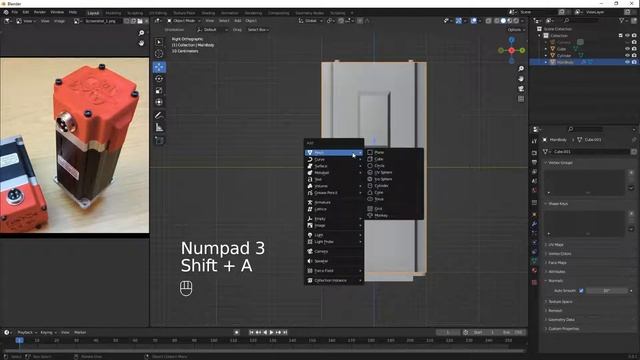Image resolution: width=640 pixels, height=360 pixels.
Task: Jump to the timeline start frame
Action: (x=251, y=332)
